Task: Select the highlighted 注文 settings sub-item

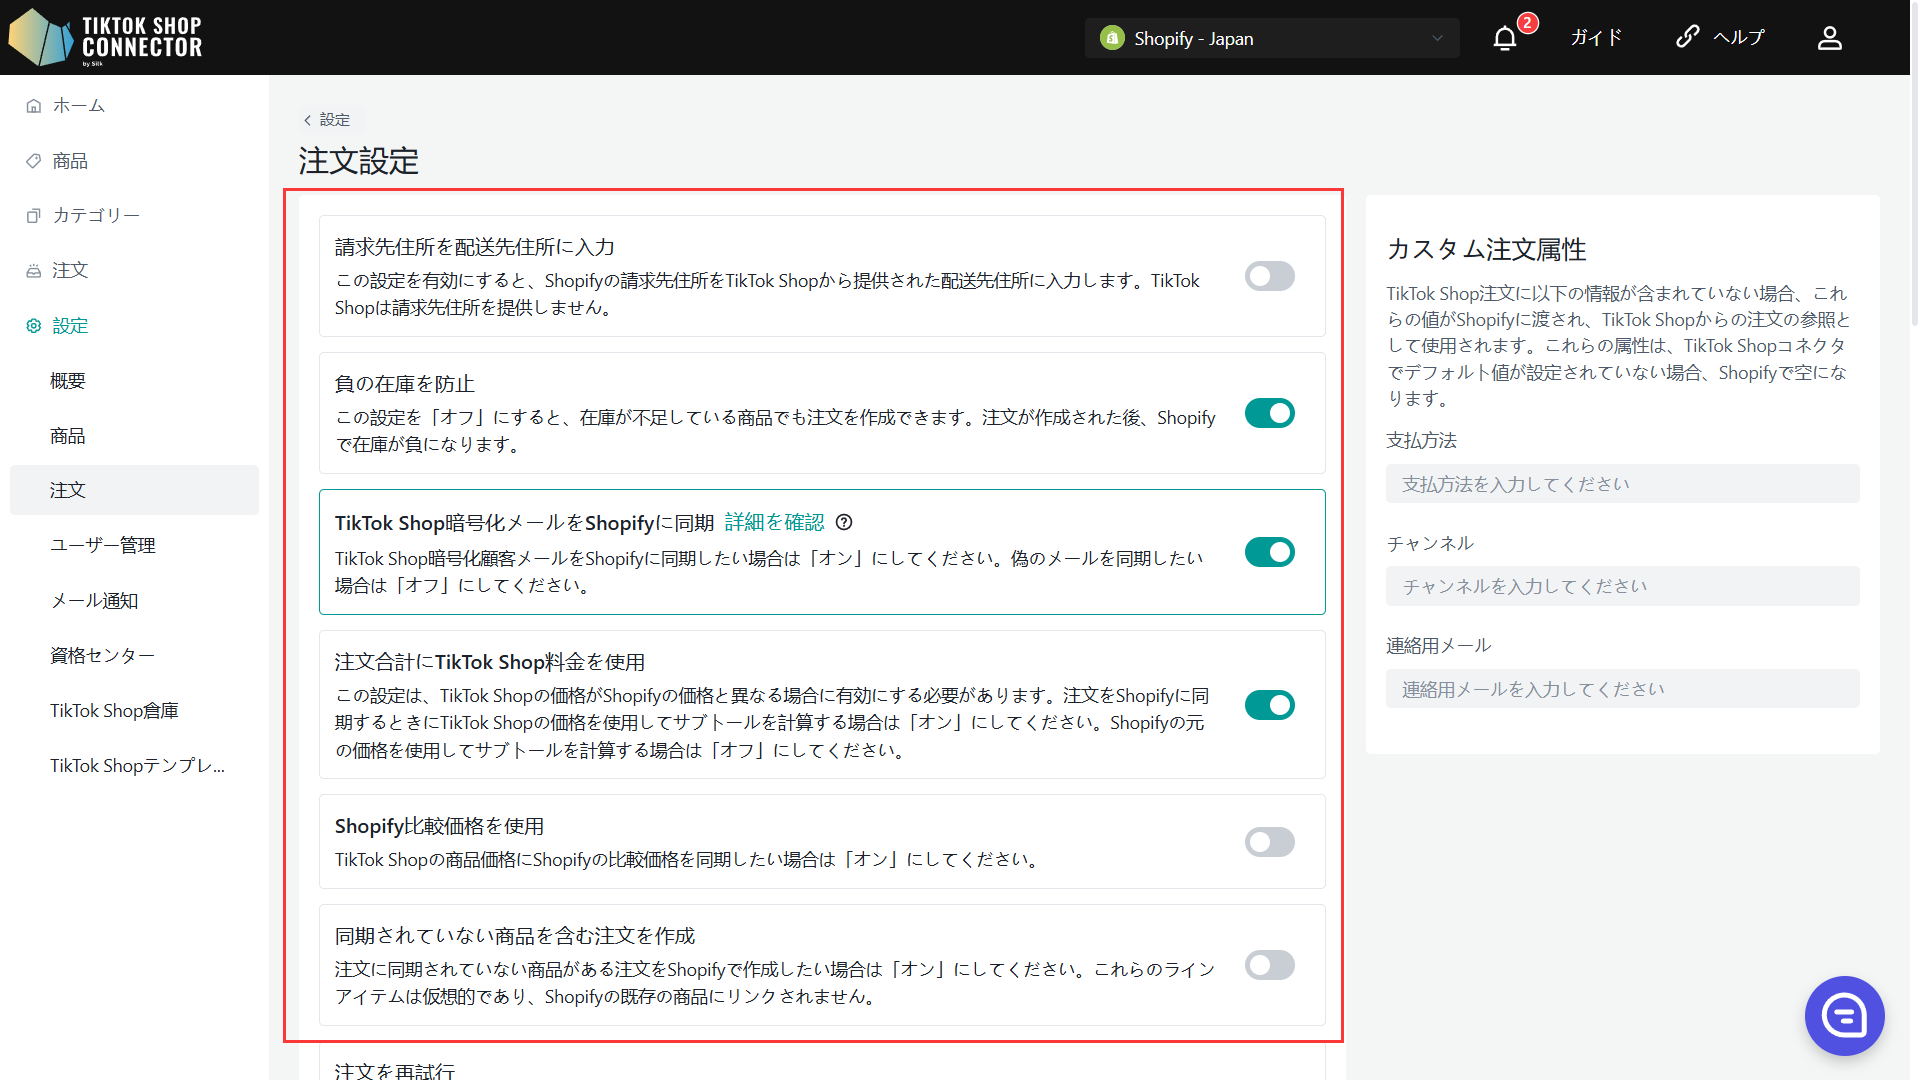Action: pyautogui.click(x=134, y=490)
